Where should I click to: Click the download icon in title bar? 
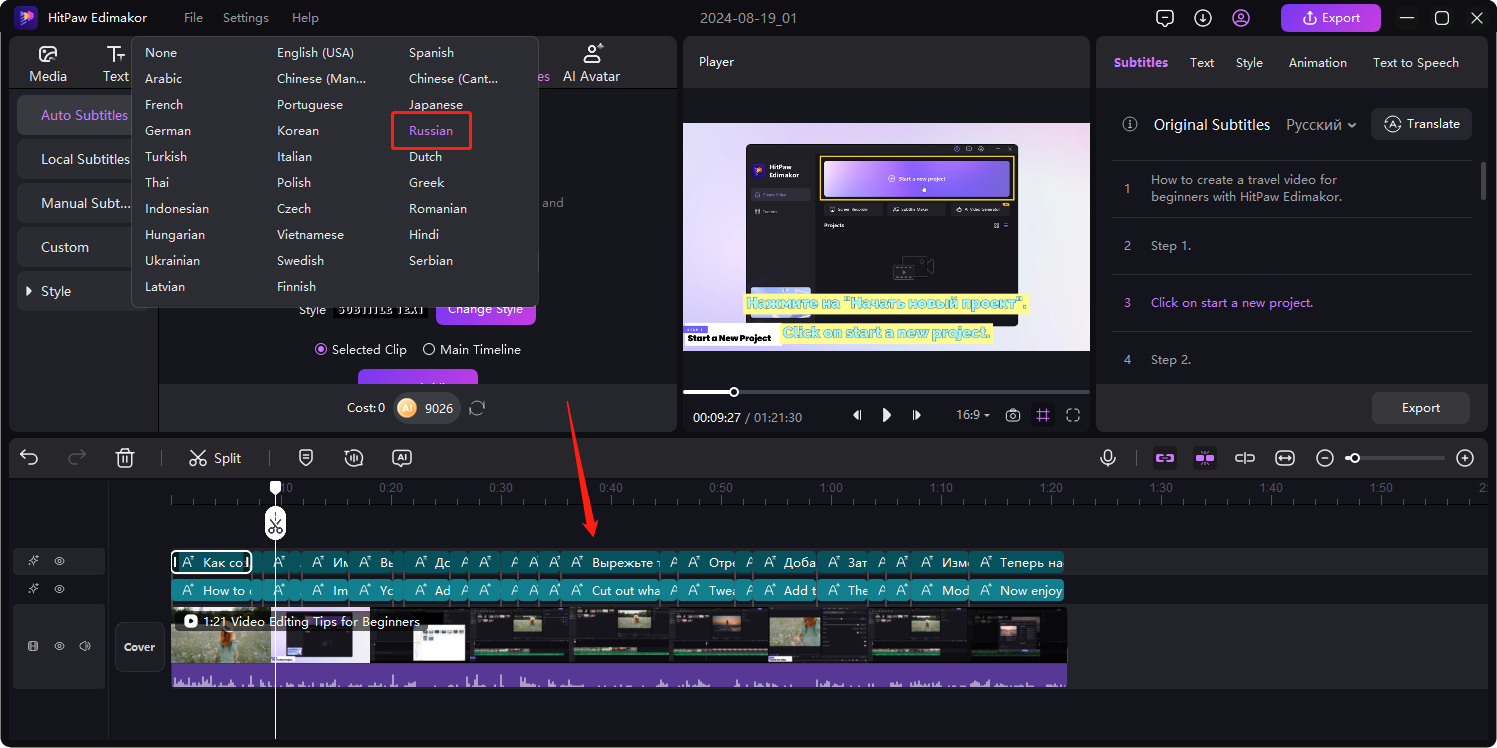point(1203,18)
